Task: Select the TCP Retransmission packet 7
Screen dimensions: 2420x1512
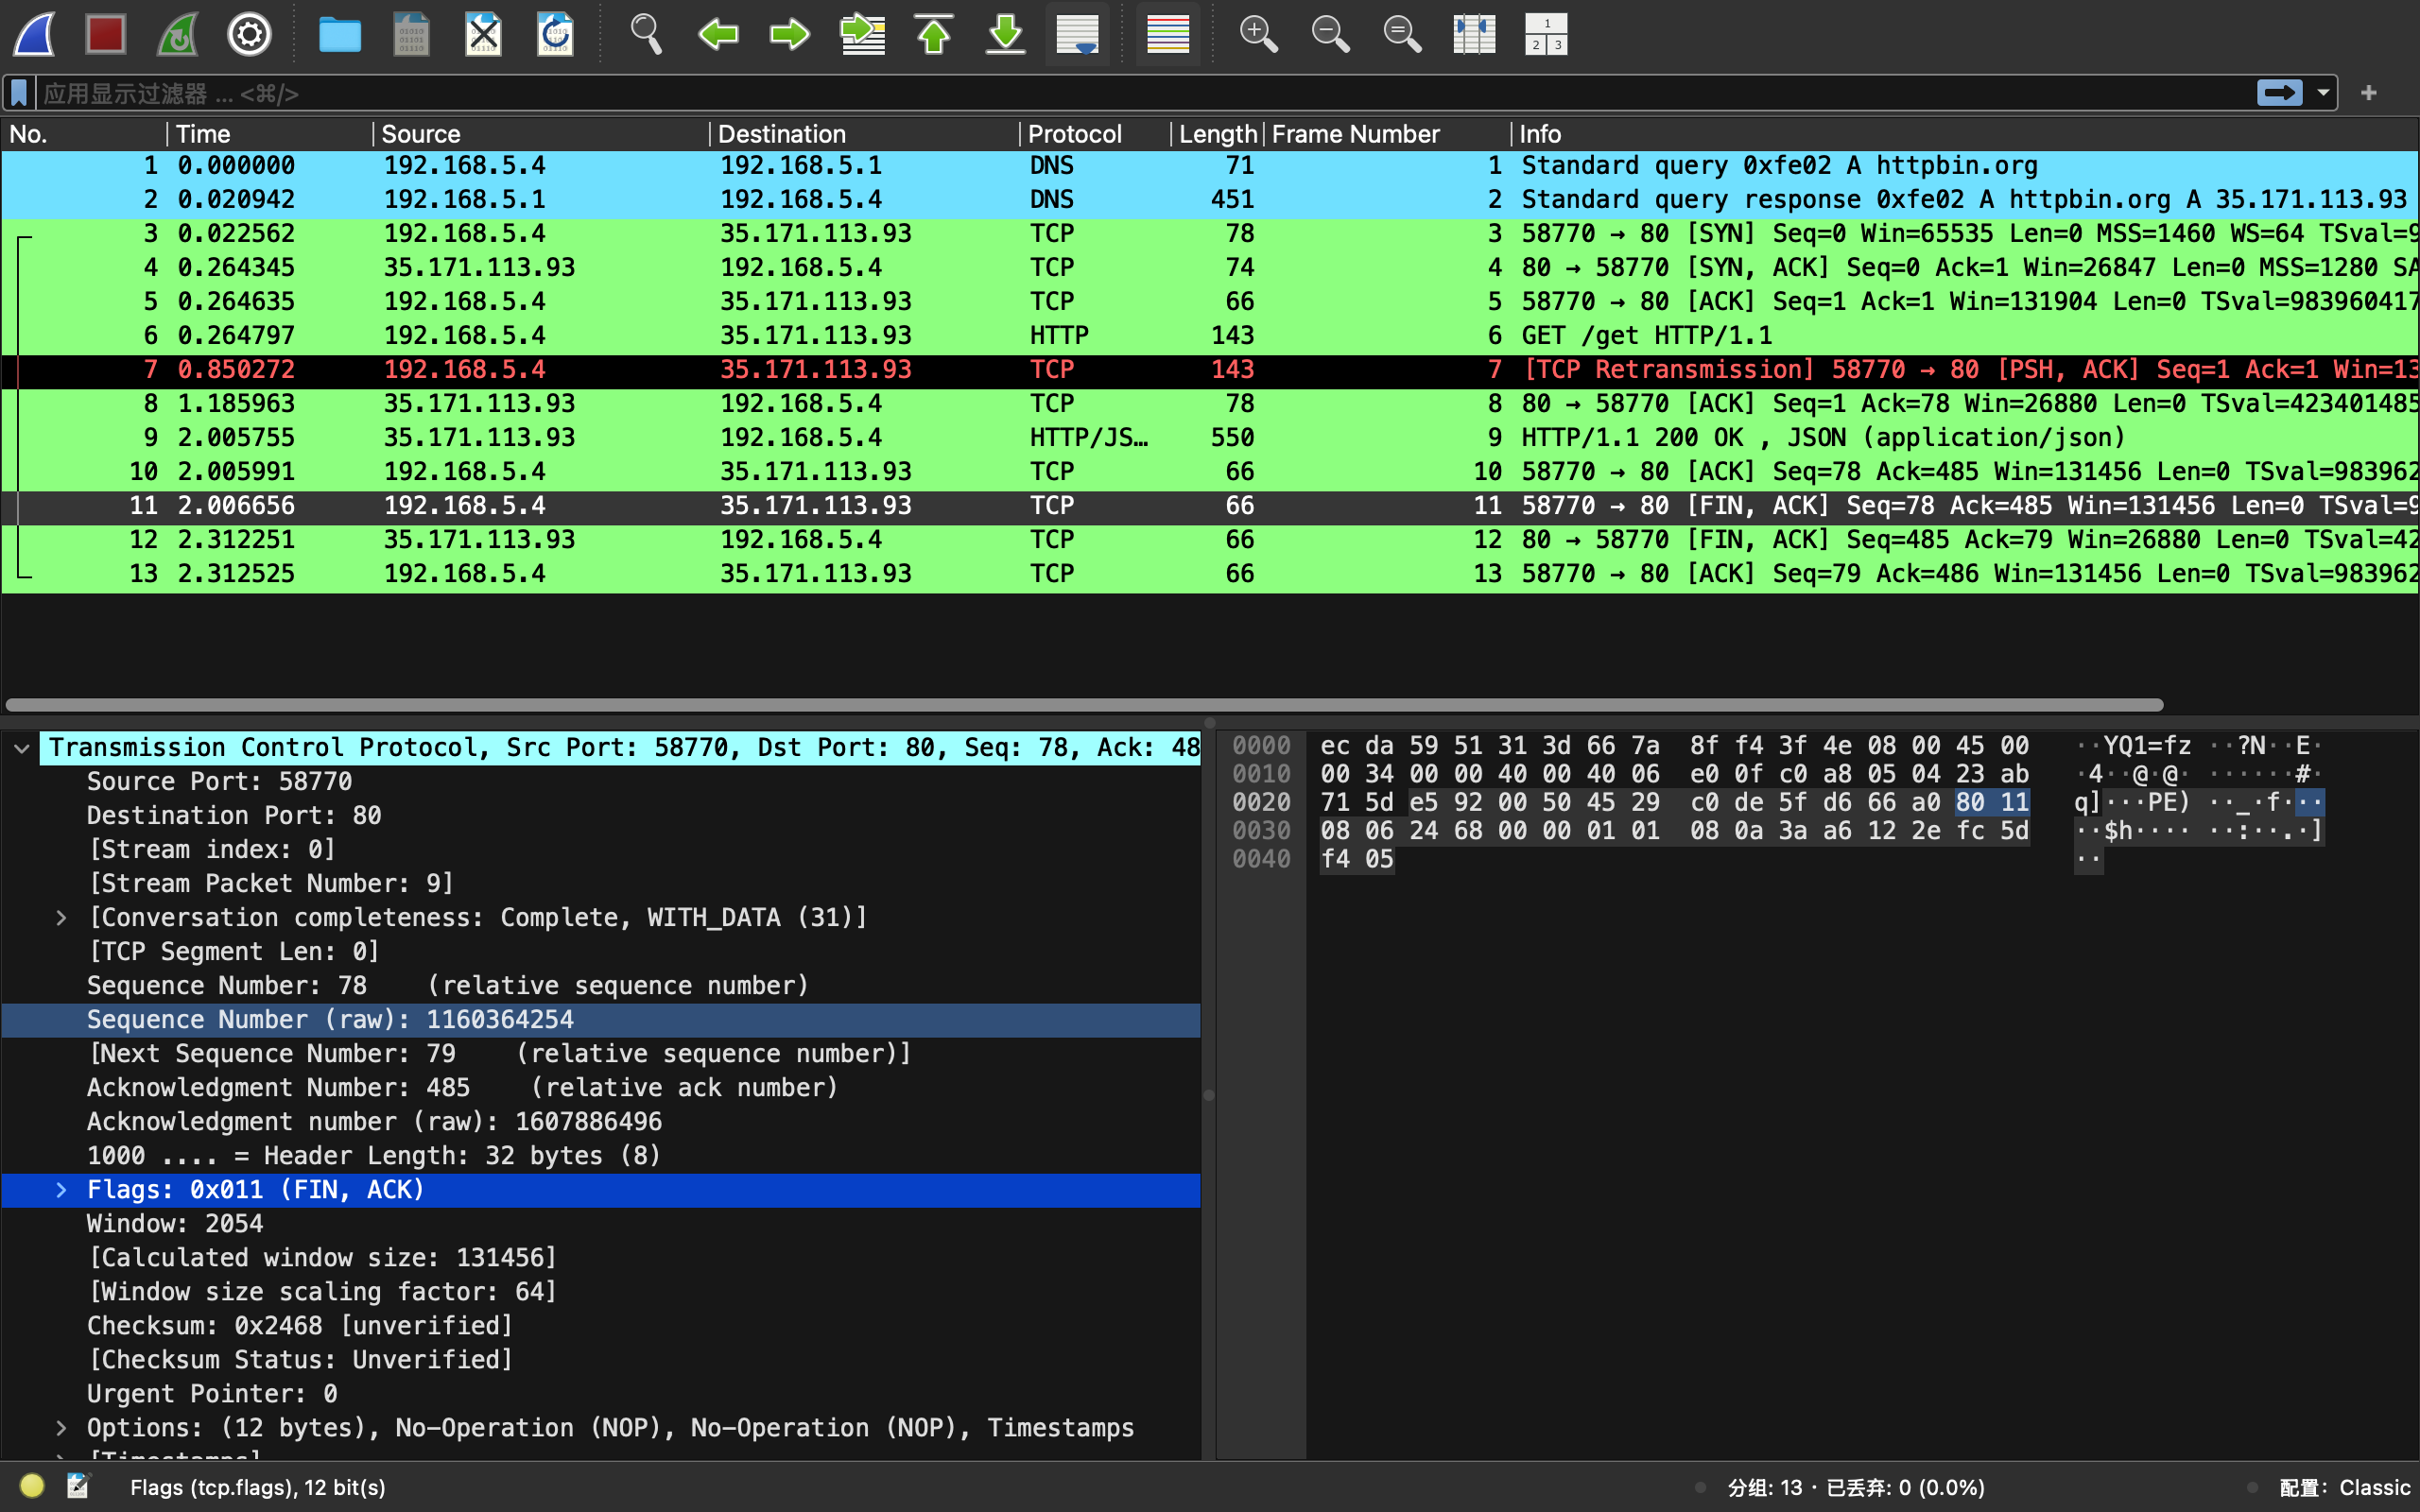Action: tap(1210, 370)
